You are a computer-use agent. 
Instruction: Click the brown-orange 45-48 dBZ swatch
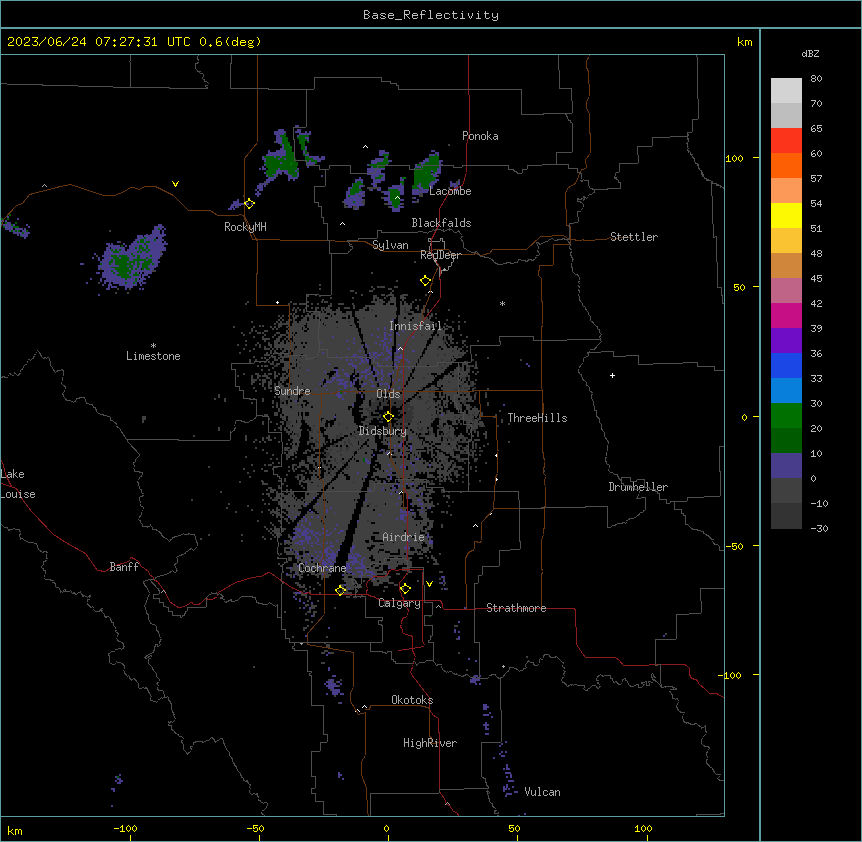point(786,265)
